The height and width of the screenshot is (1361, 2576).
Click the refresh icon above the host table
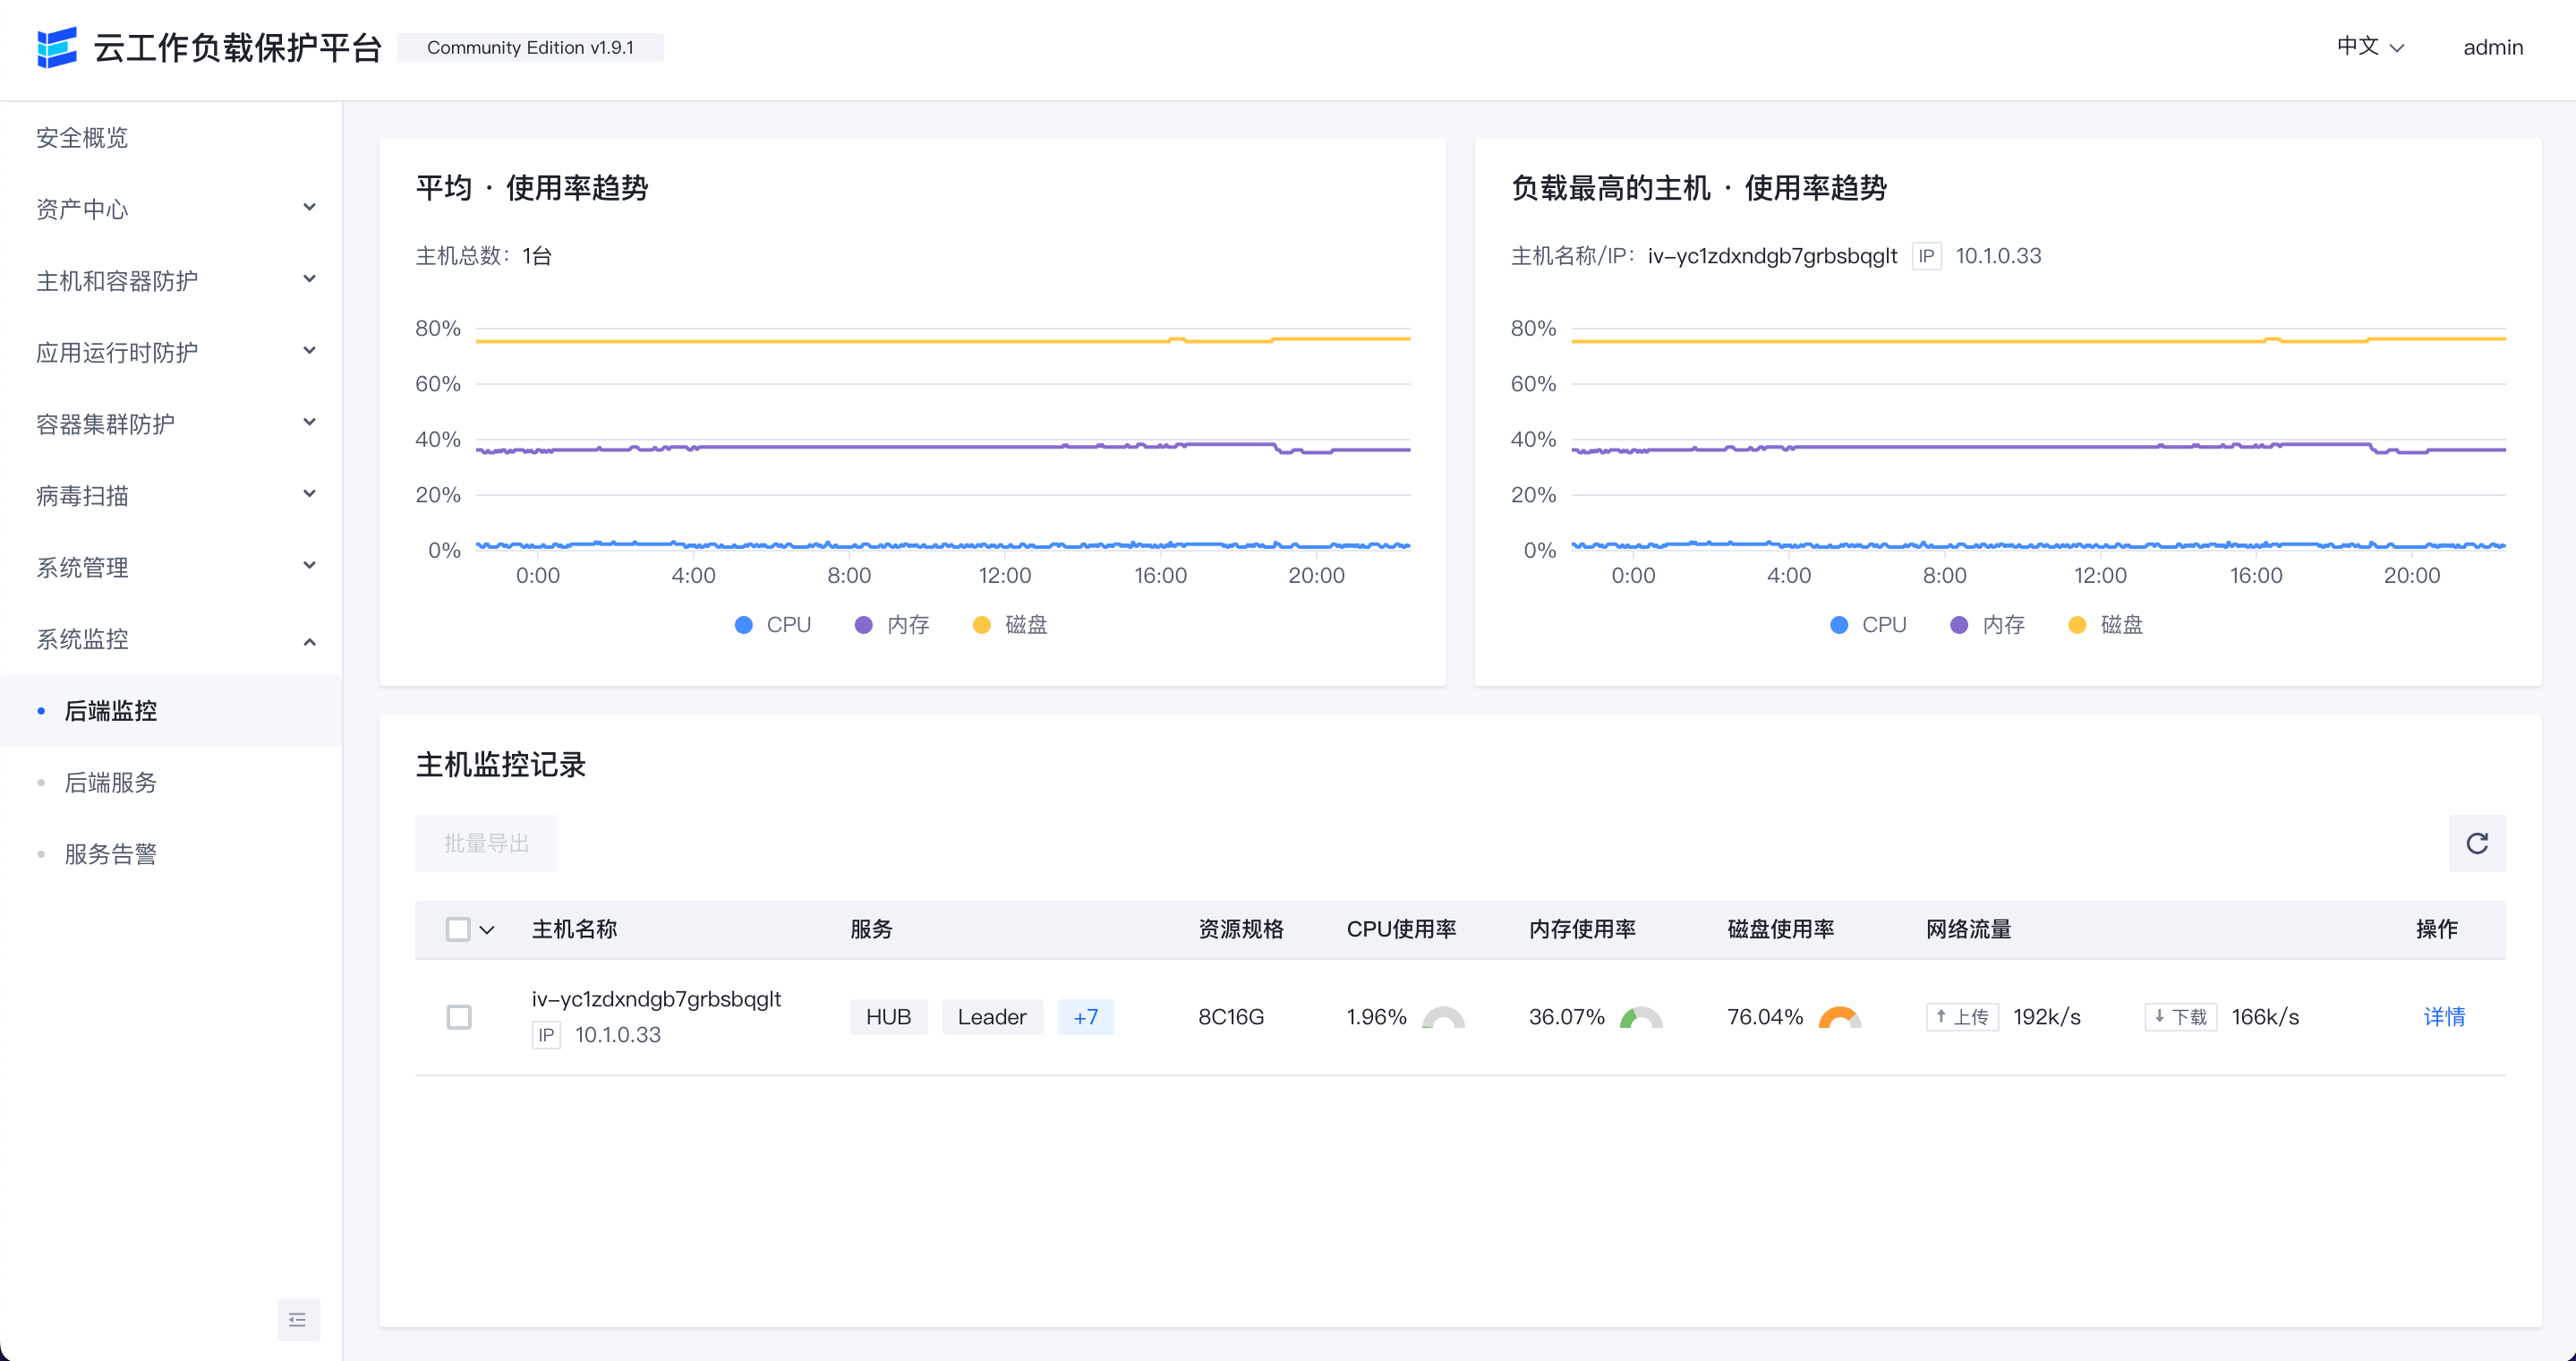point(2476,843)
